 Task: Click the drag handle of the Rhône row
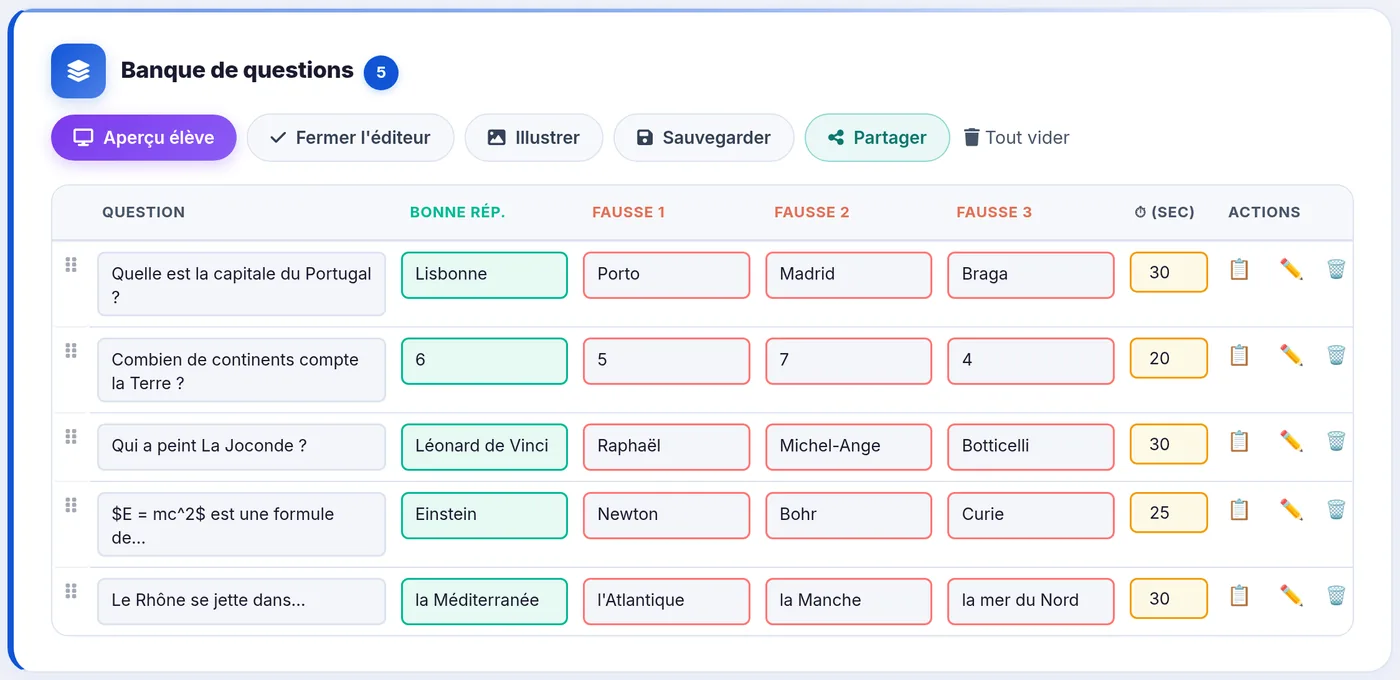tap(71, 591)
